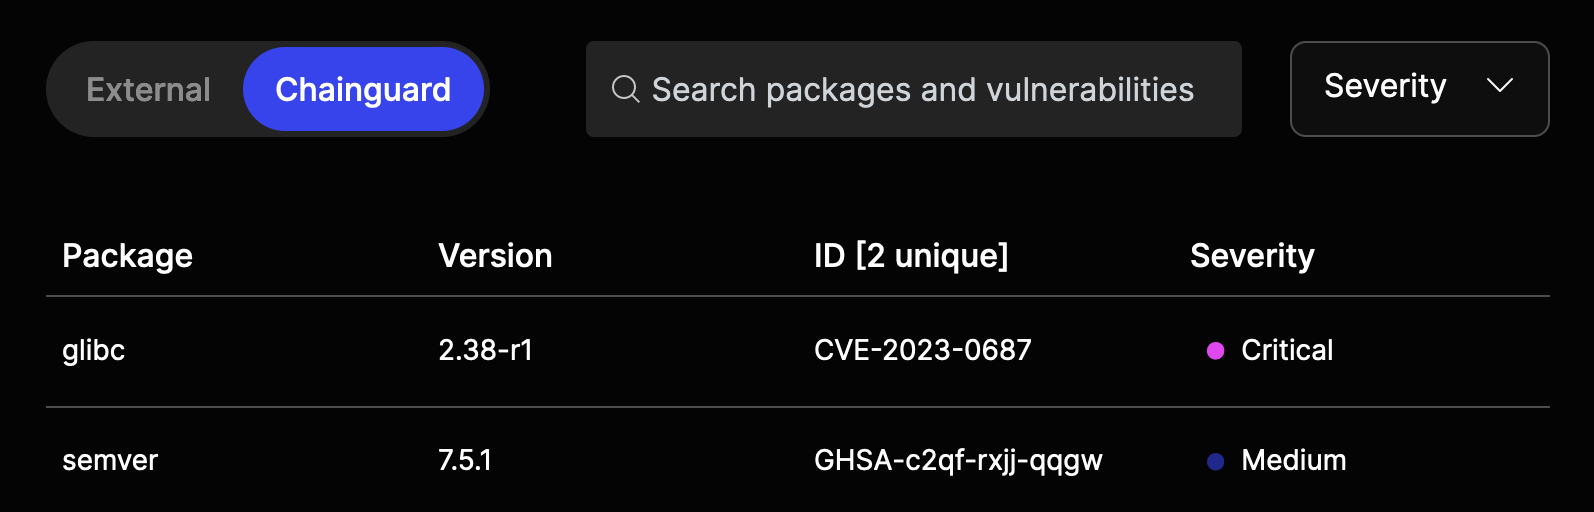Click the ID [2 unique] column header
The height and width of the screenshot is (512, 1594).
[910, 256]
